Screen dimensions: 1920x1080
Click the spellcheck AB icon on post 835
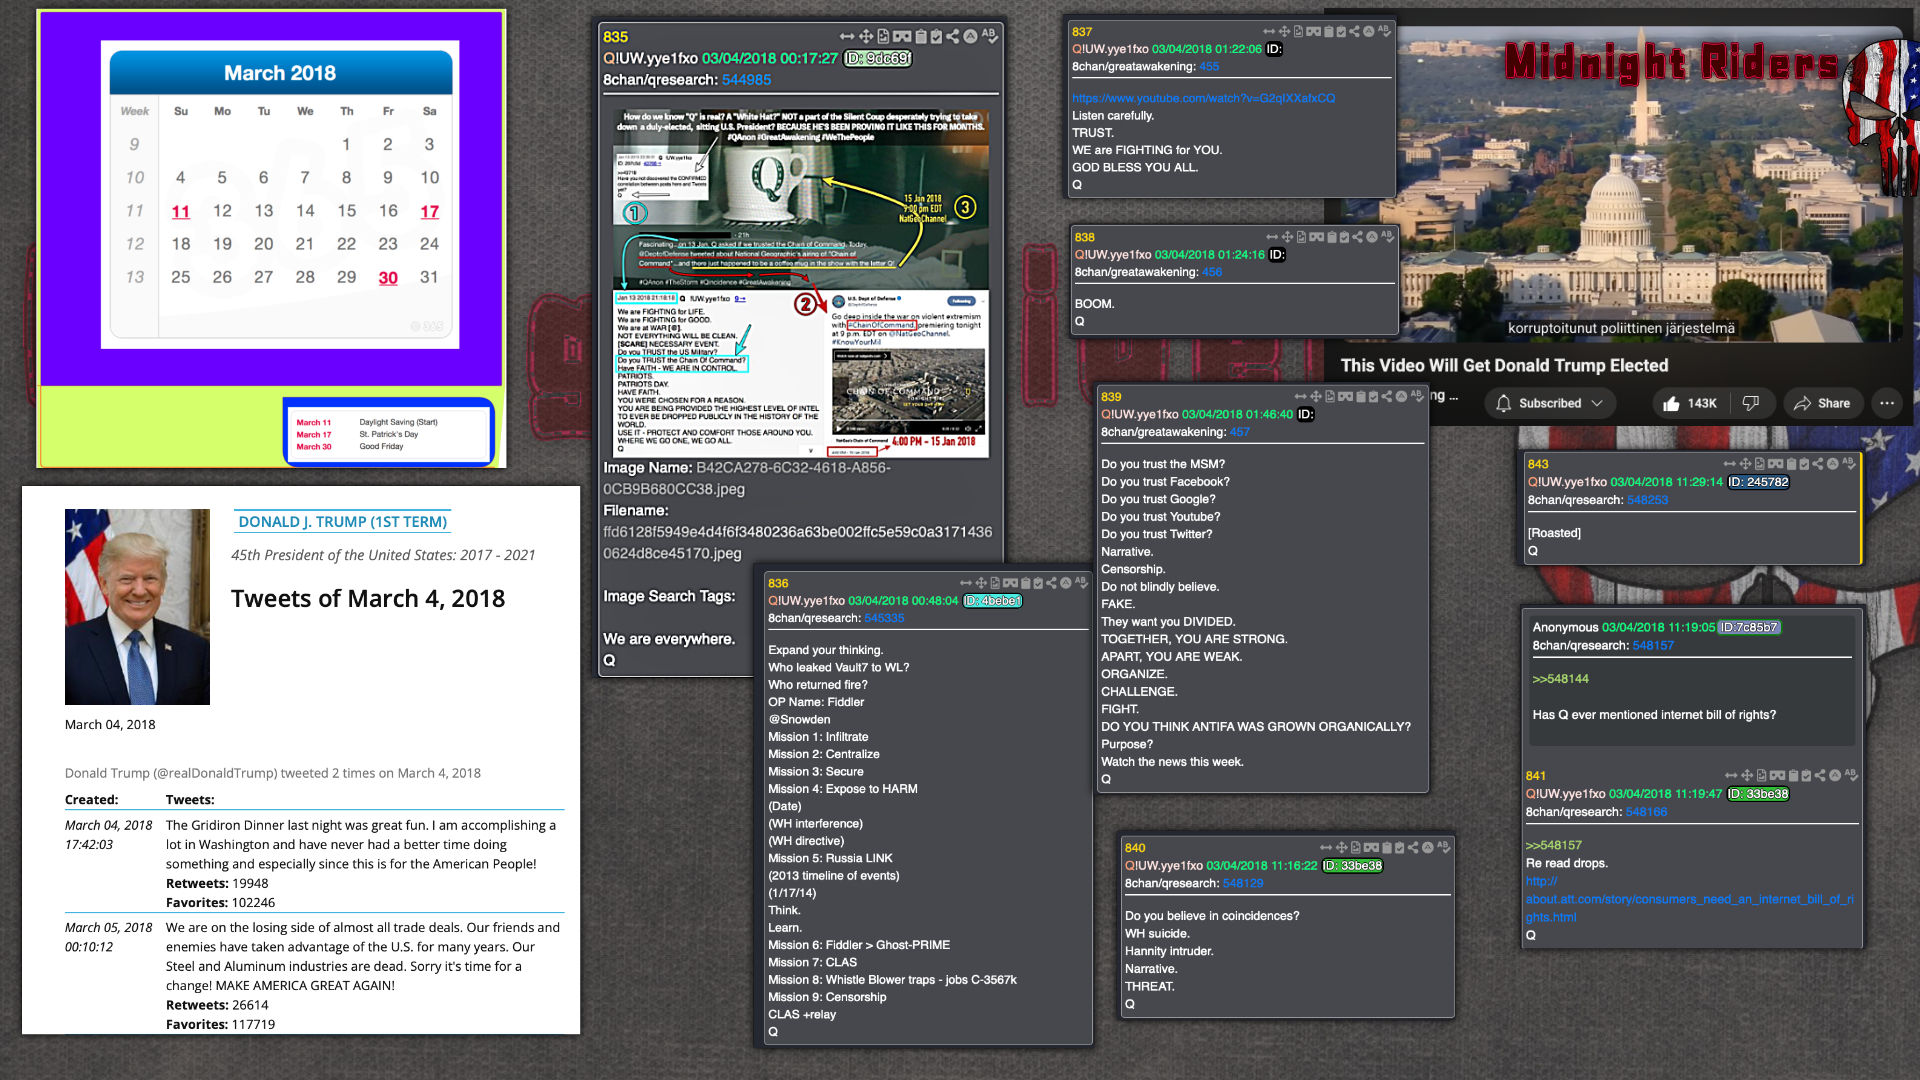990,36
